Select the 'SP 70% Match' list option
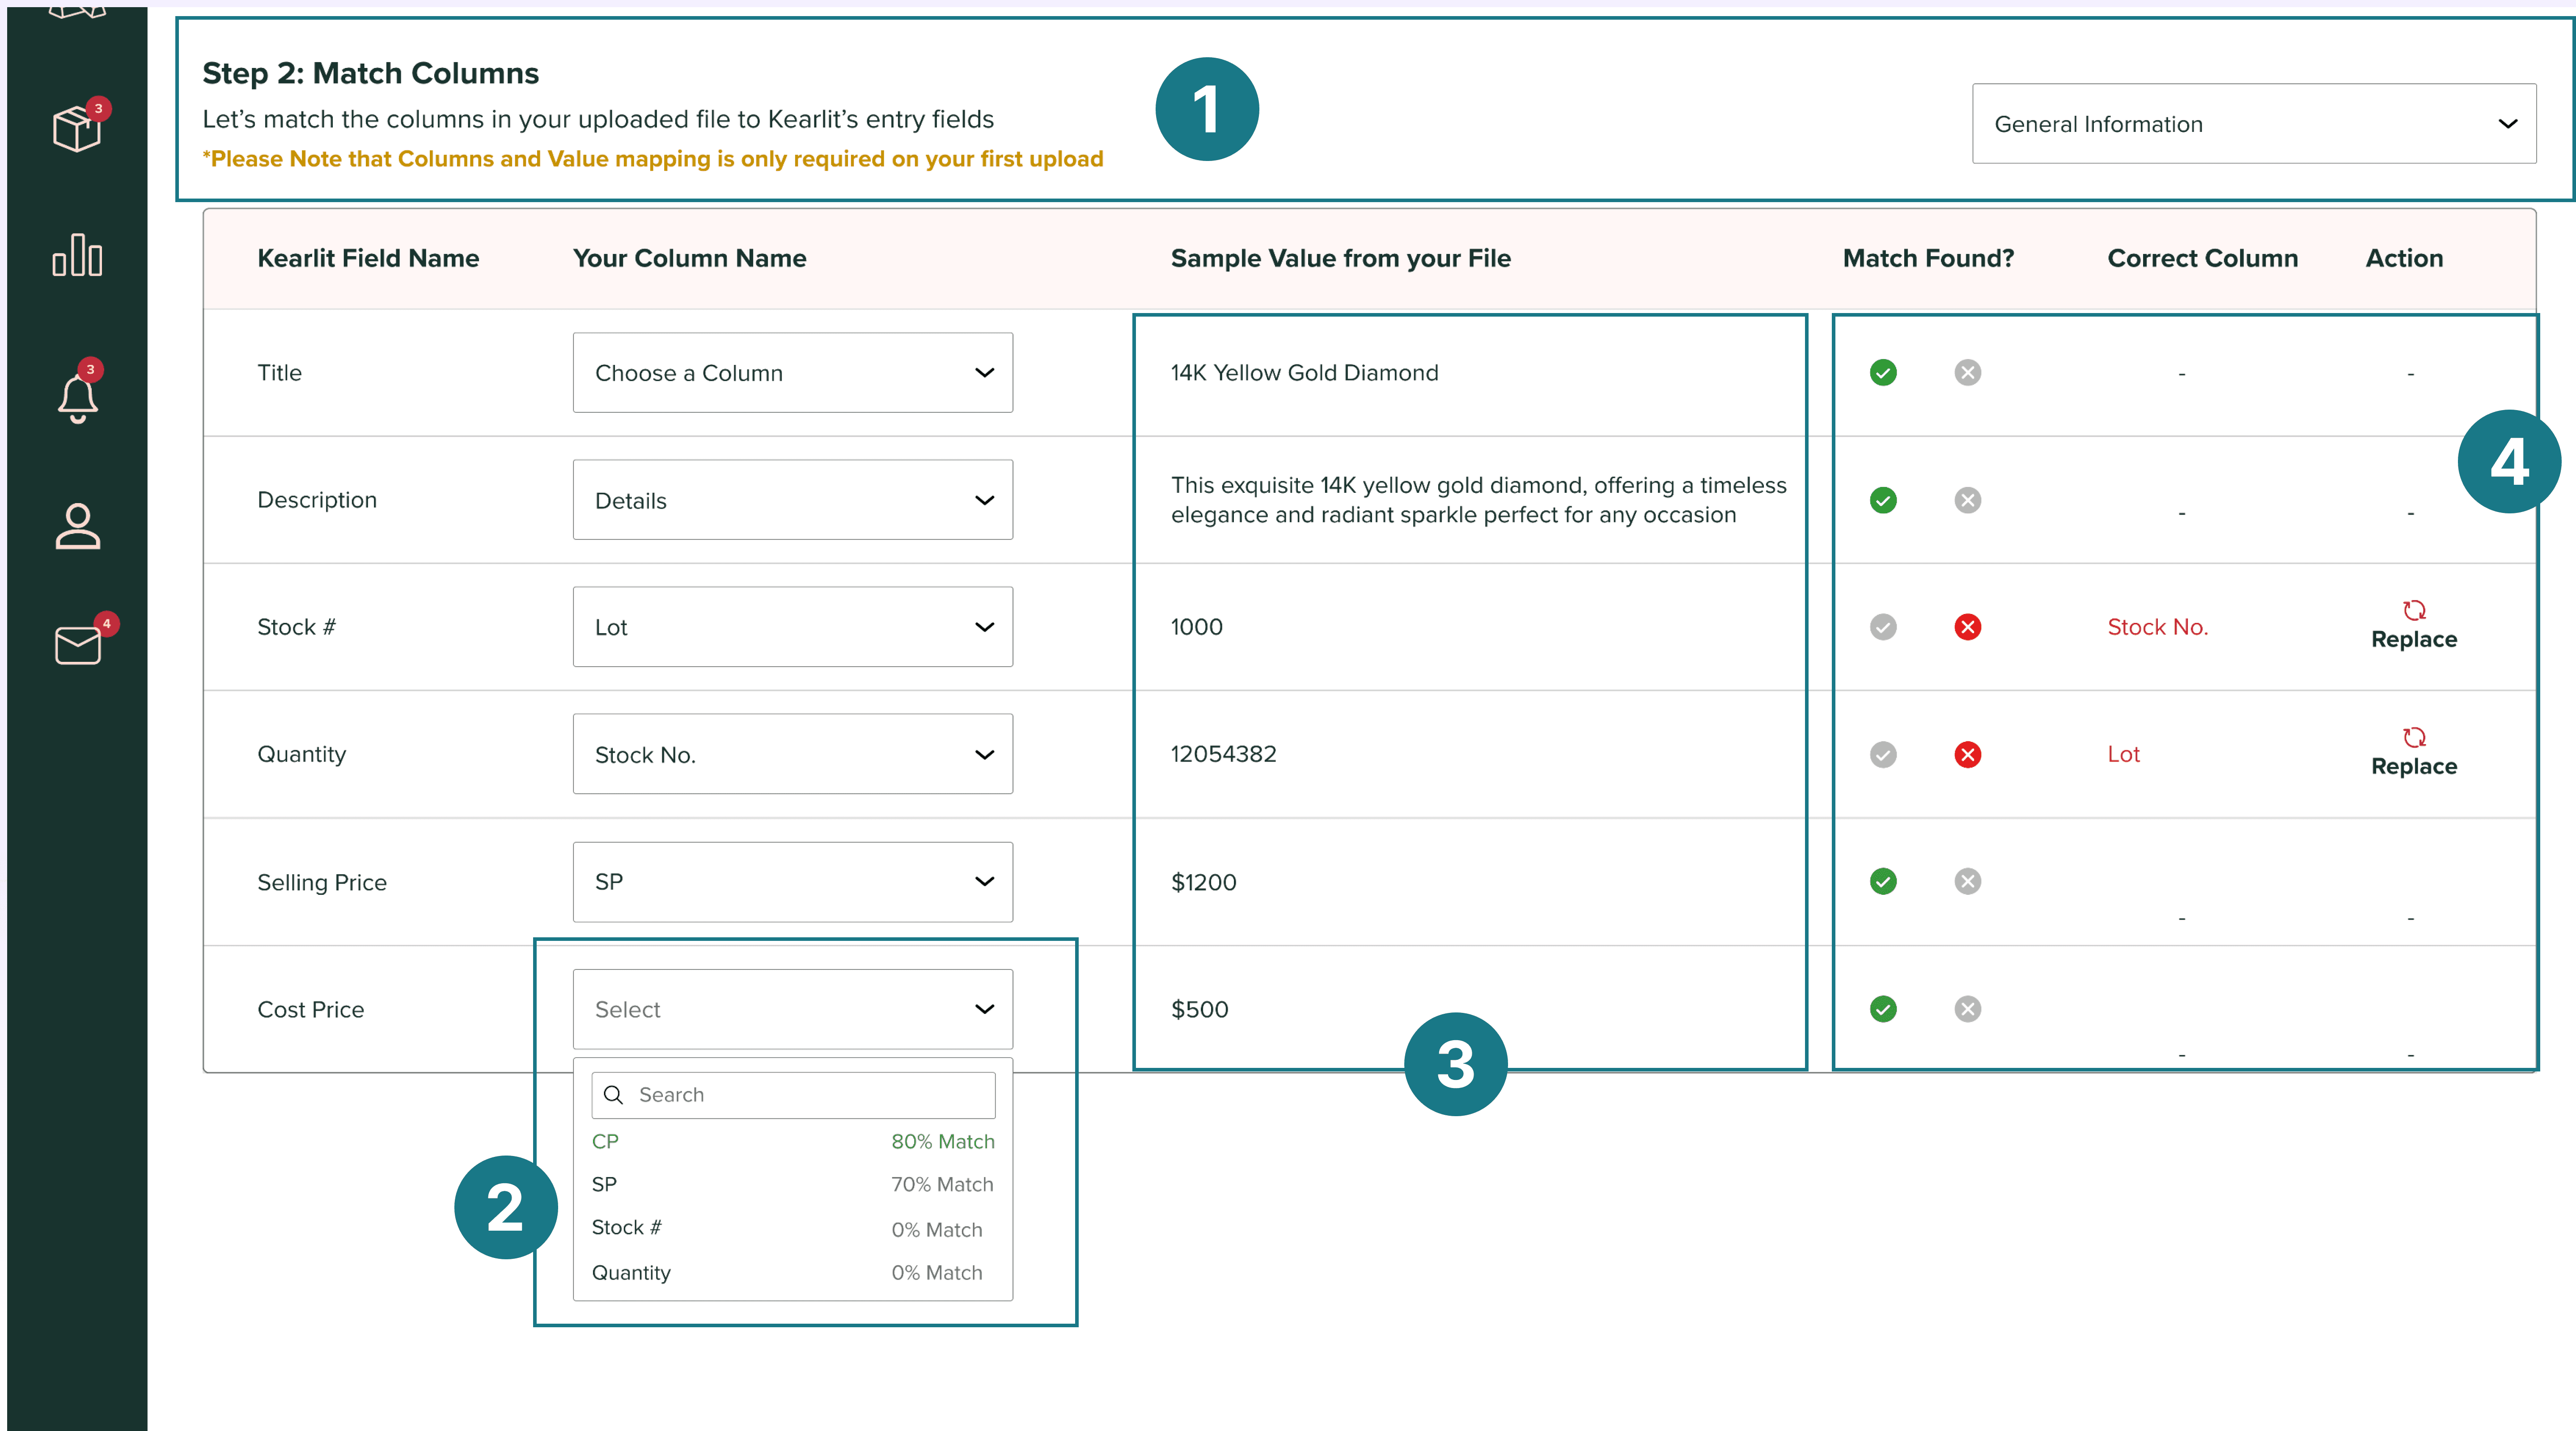The width and height of the screenshot is (2576, 1431). click(792, 1184)
